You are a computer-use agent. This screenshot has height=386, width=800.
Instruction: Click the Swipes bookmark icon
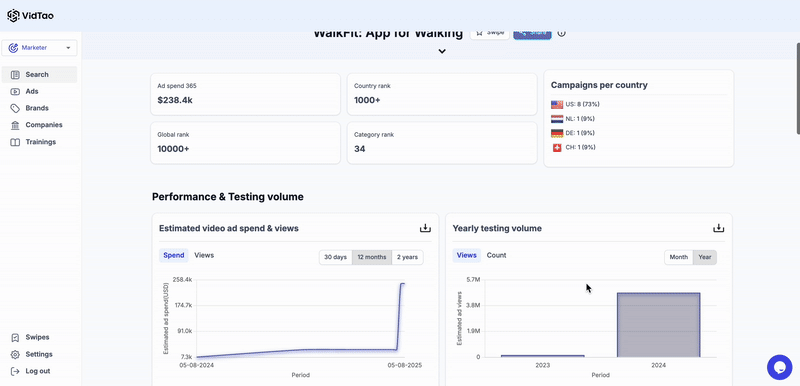(x=15, y=337)
